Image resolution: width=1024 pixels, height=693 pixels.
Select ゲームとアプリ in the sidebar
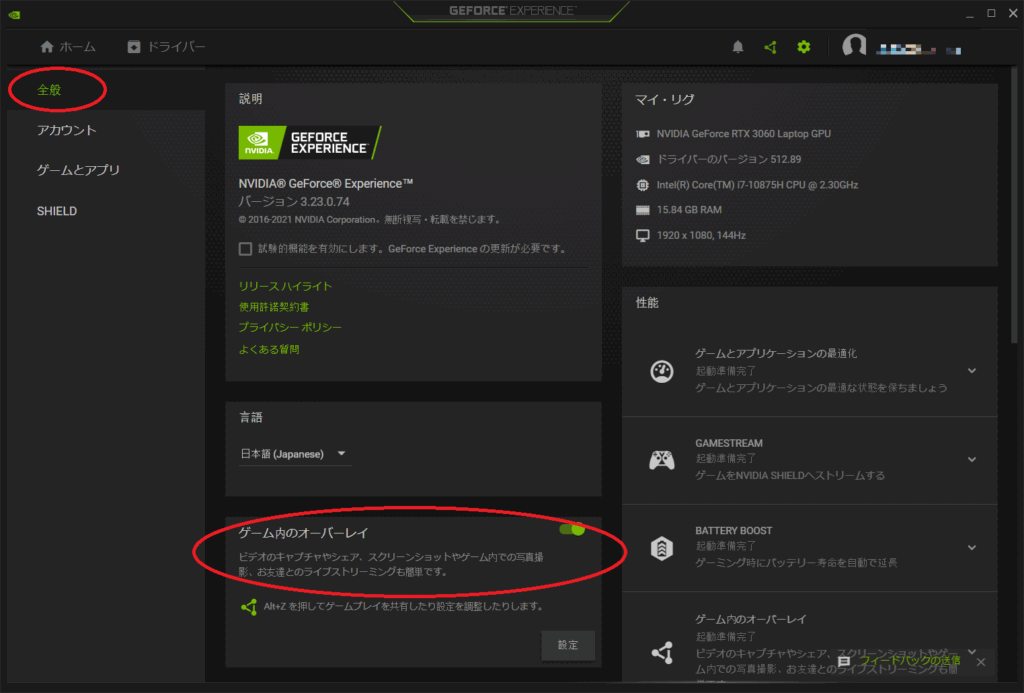(x=78, y=170)
